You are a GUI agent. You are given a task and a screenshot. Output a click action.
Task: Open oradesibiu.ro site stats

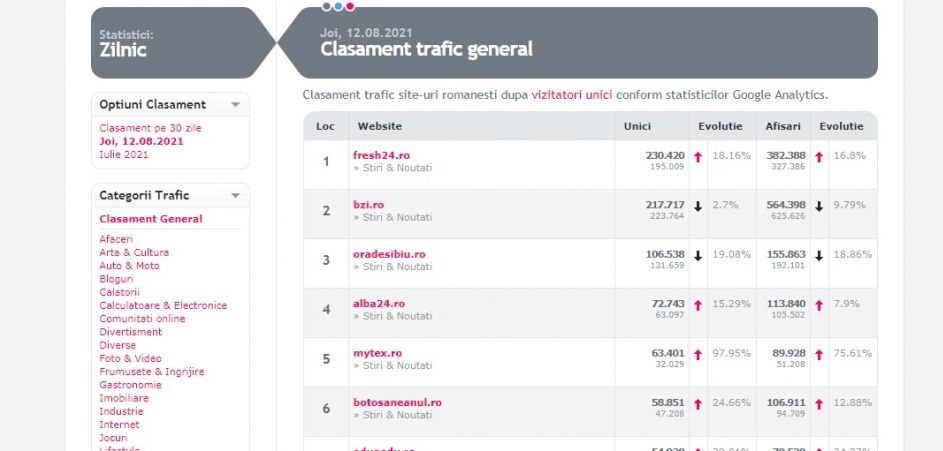pyautogui.click(x=389, y=254)
